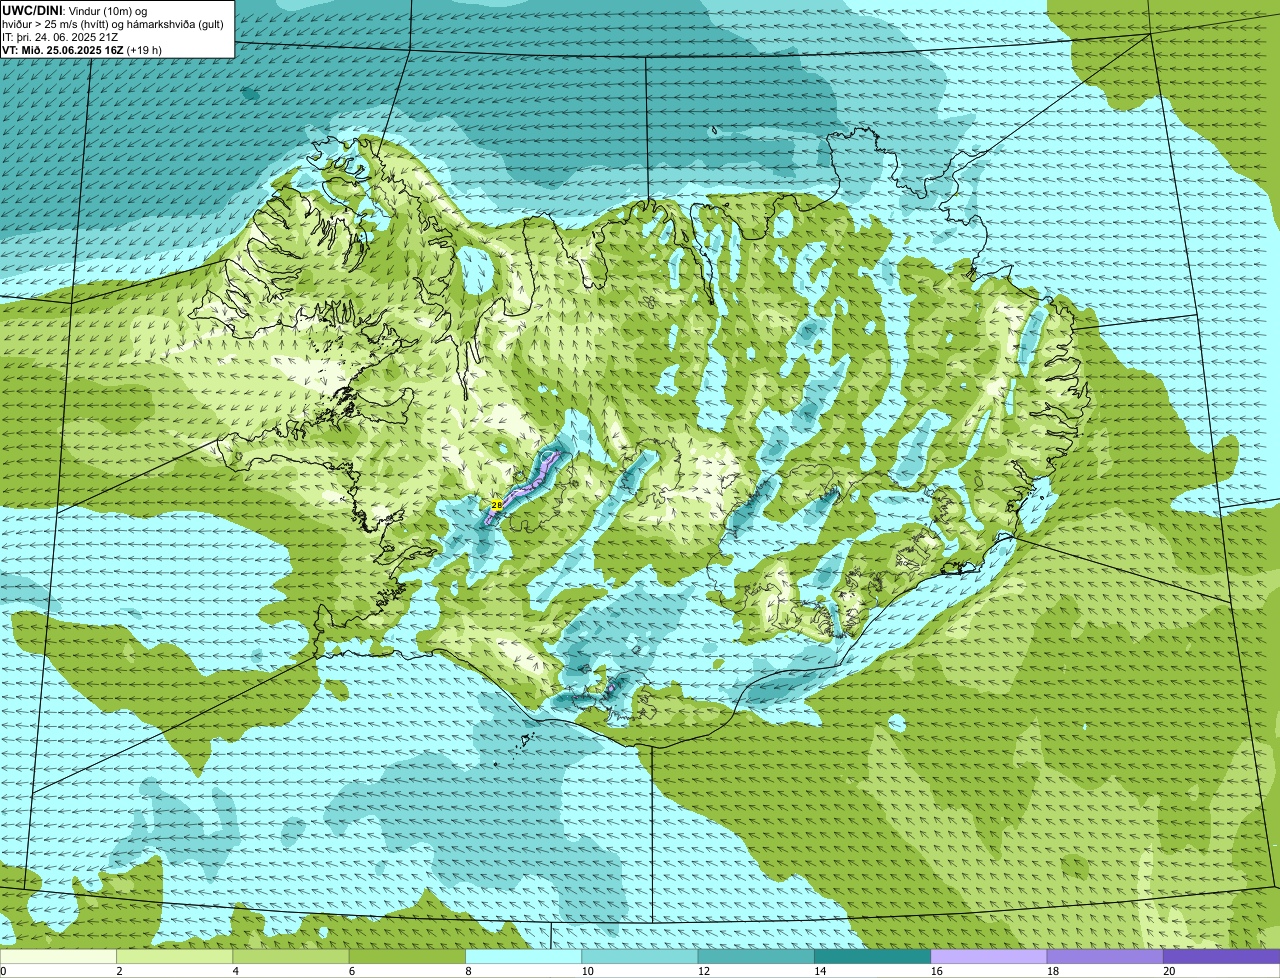1280x978 pixels.
Task: Click the light green 2–4 m/s legend swatch
Action: point(175,957)
